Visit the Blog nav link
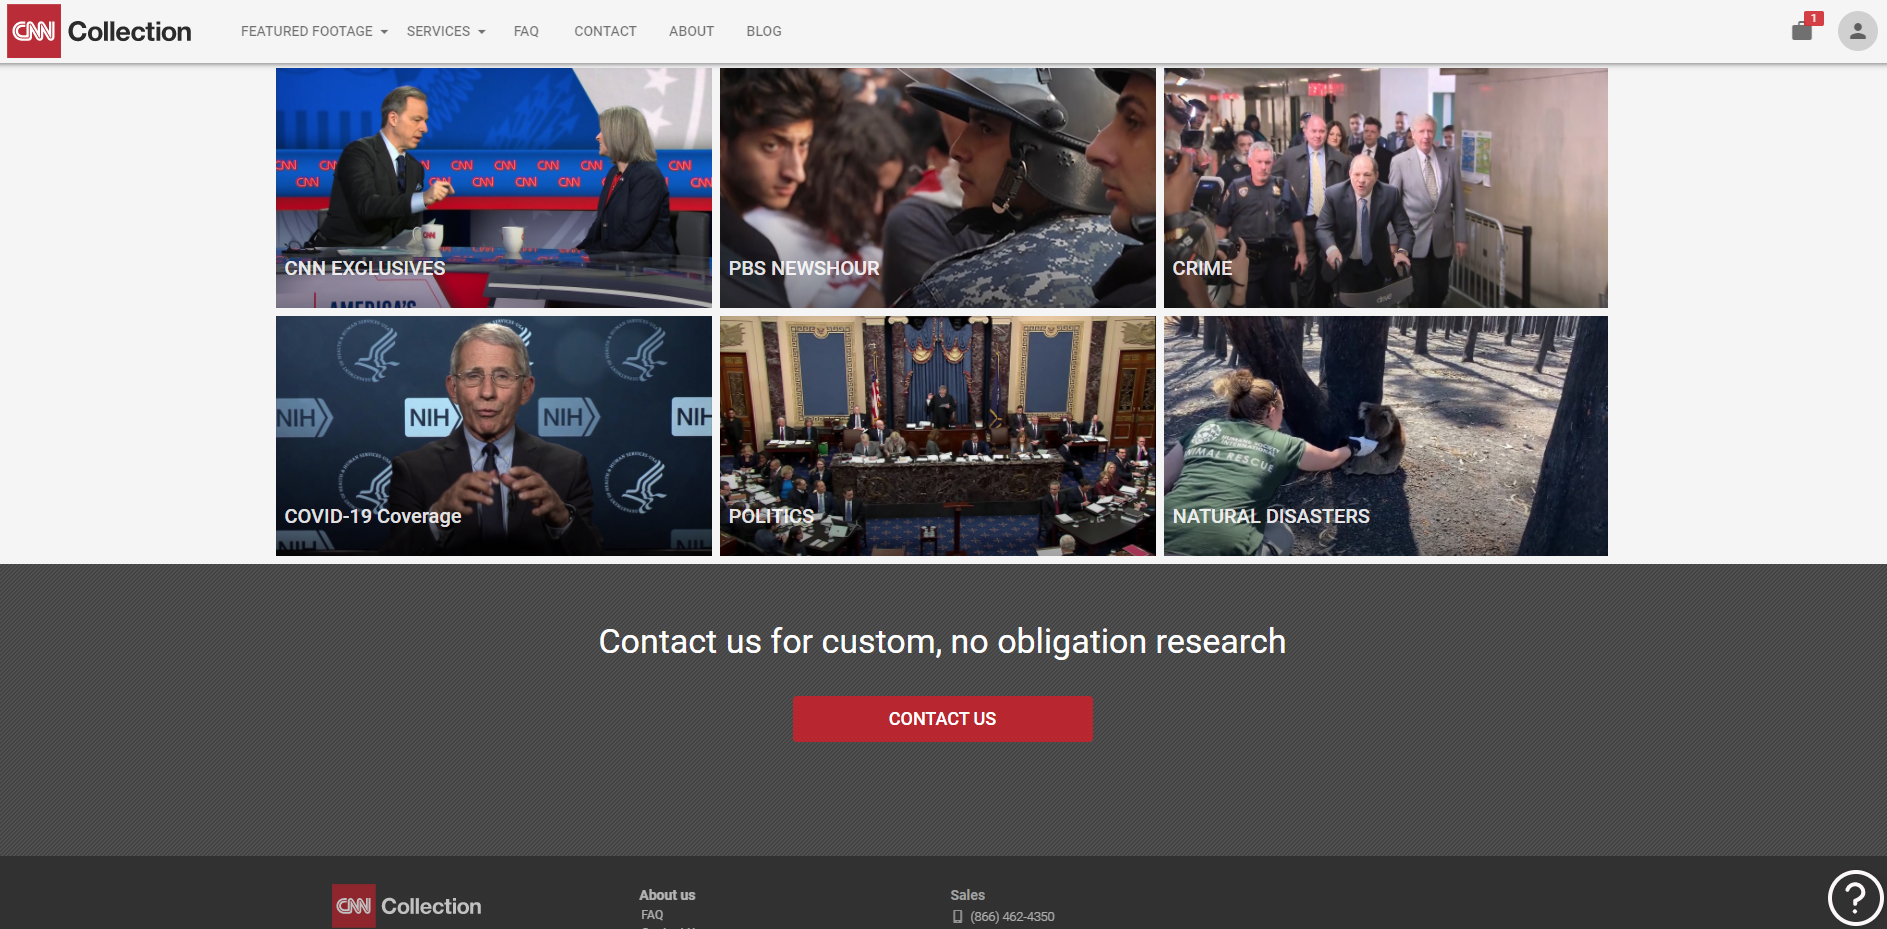This screenshot has width=1887, height=929. (x=764, y=31)
